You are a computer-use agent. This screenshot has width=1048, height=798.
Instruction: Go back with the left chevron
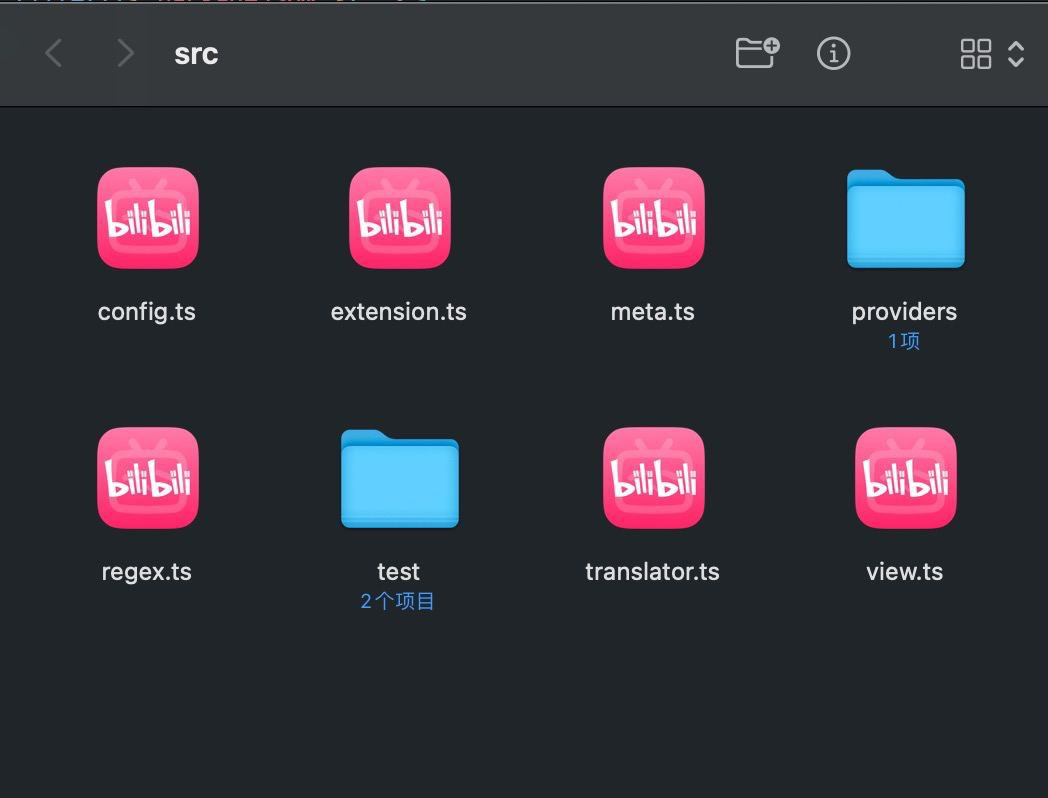point(54,53)
